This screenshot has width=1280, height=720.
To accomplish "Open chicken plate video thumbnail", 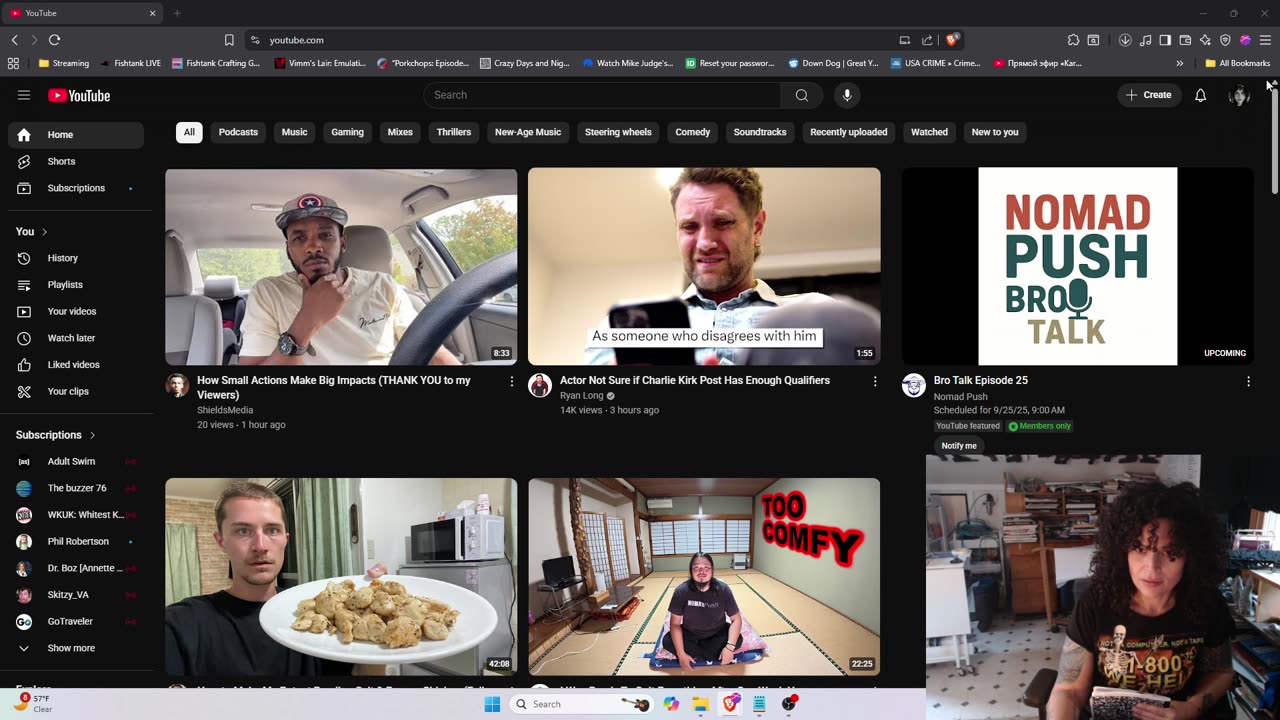I will (x=341, y=576).
